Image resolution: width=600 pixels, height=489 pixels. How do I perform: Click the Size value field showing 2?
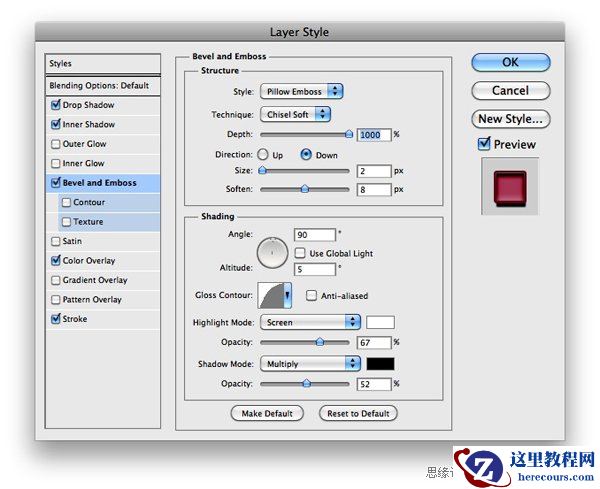click(x=374, y=171)
